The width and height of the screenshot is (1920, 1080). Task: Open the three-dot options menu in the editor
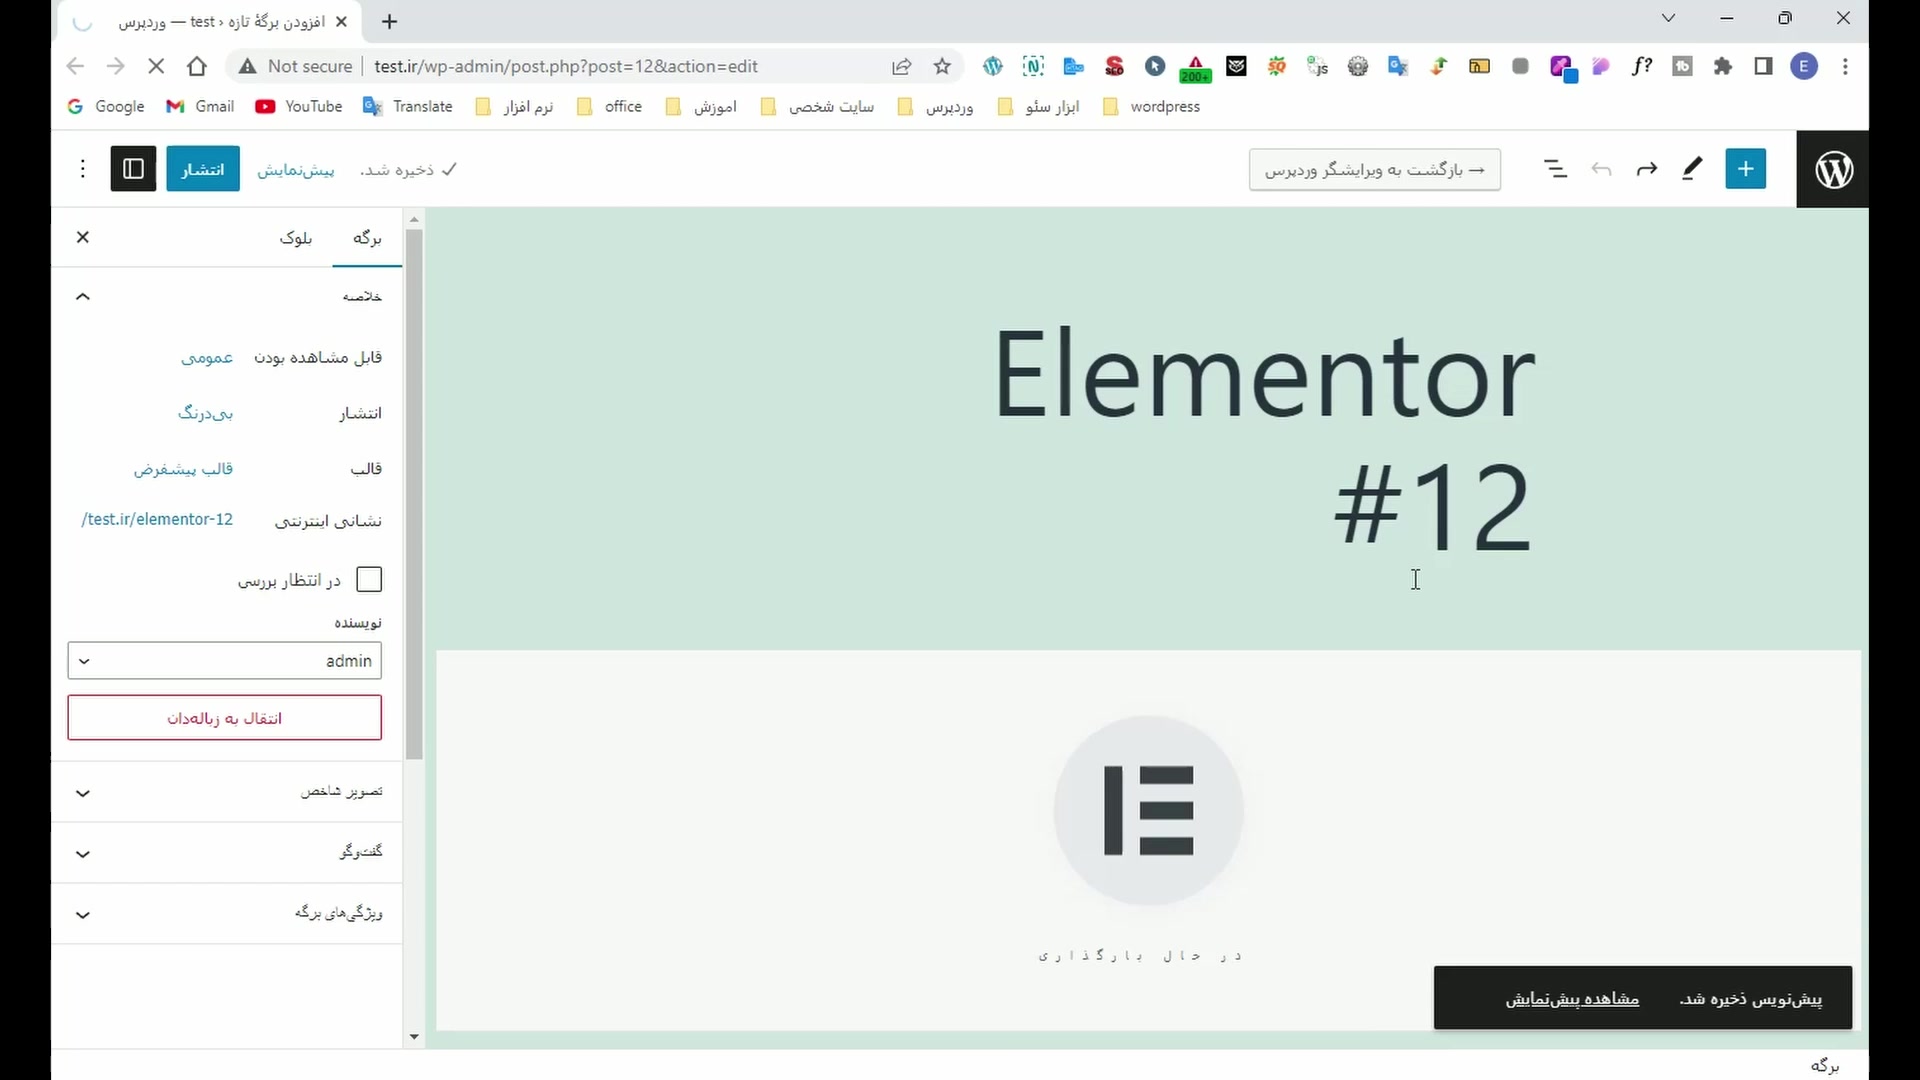(83, 169)
